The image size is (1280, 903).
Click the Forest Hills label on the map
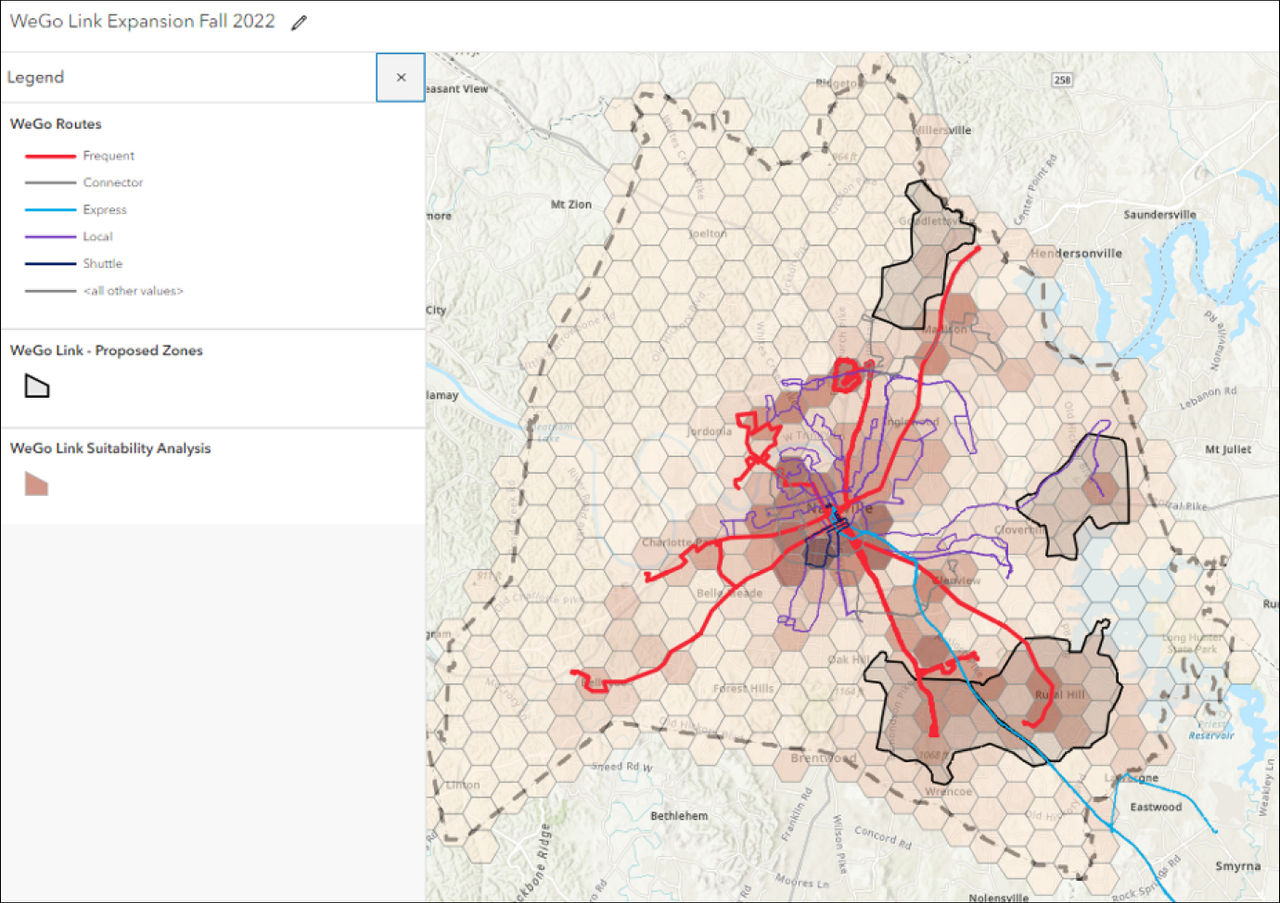744,689
